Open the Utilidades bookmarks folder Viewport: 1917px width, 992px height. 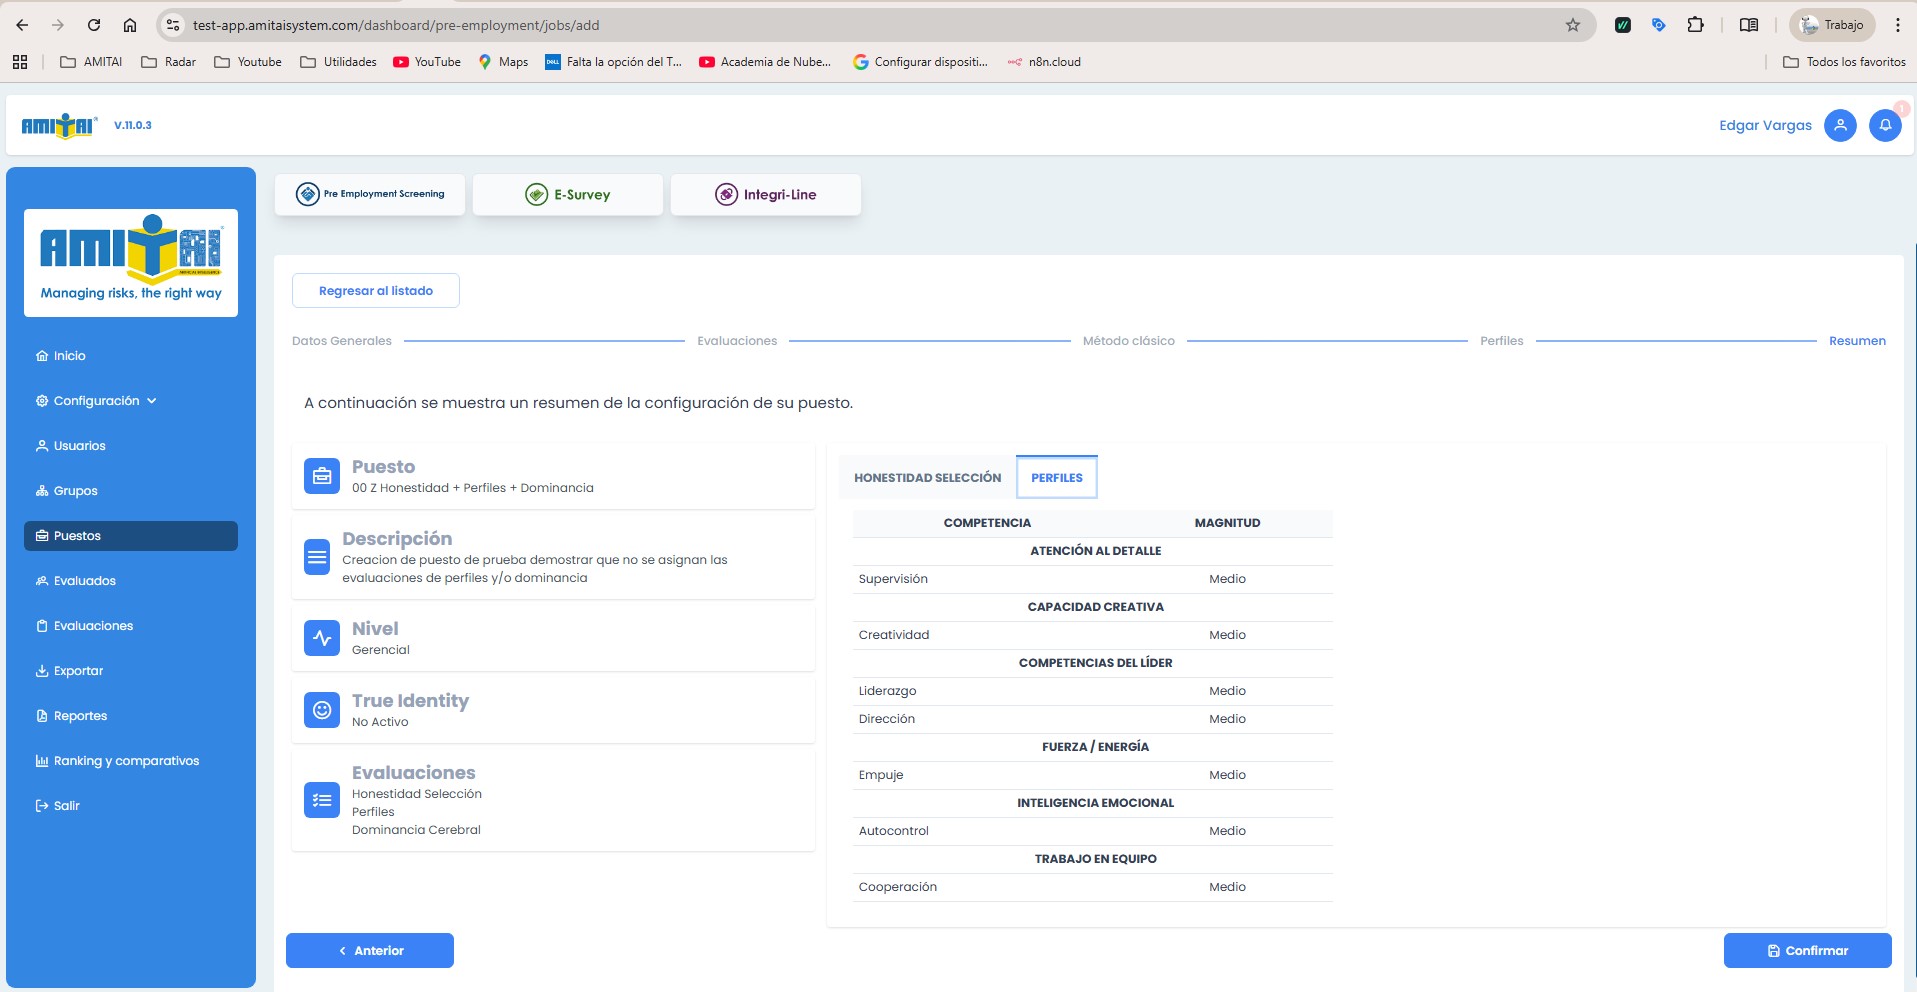(339, 62)
